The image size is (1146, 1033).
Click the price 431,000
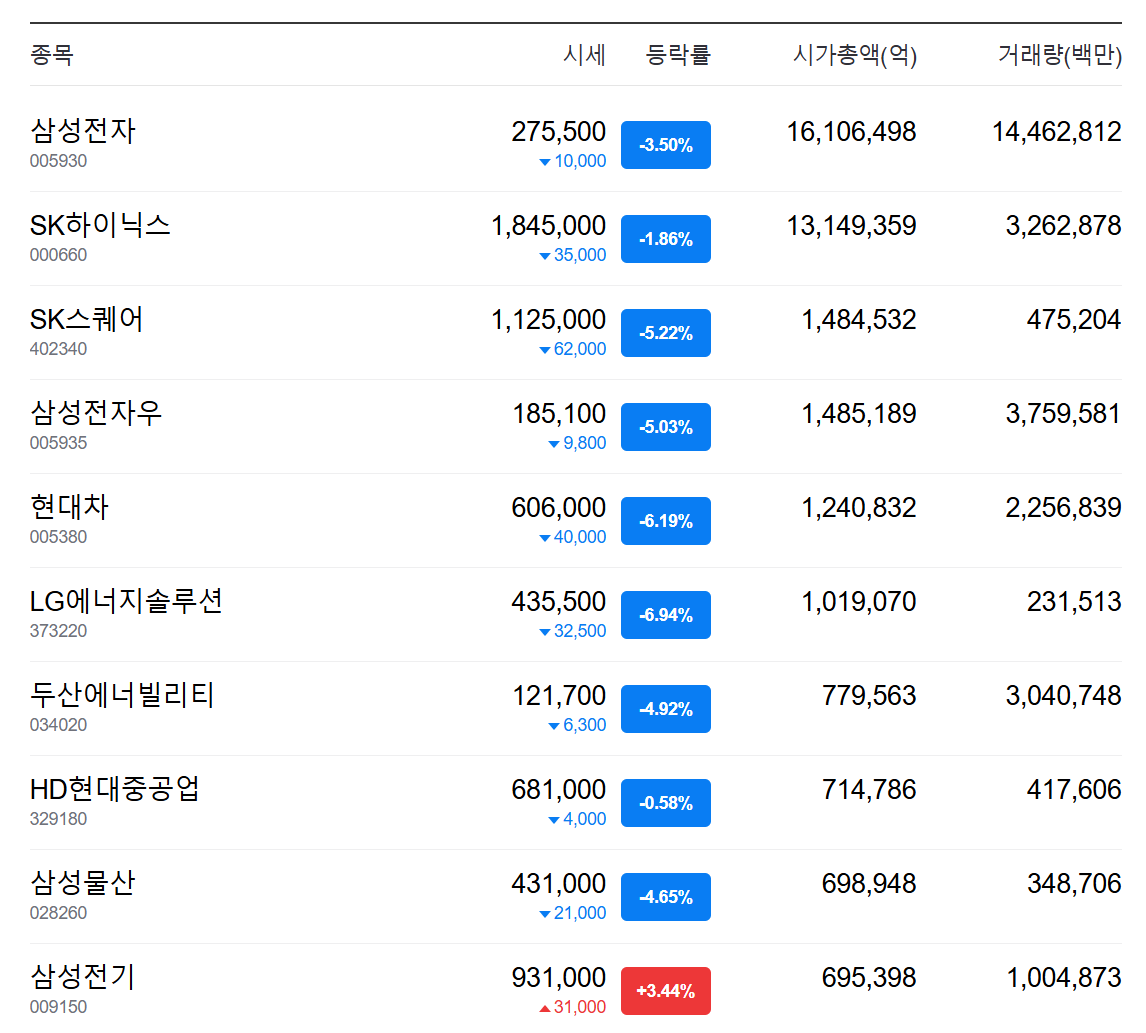558,884
